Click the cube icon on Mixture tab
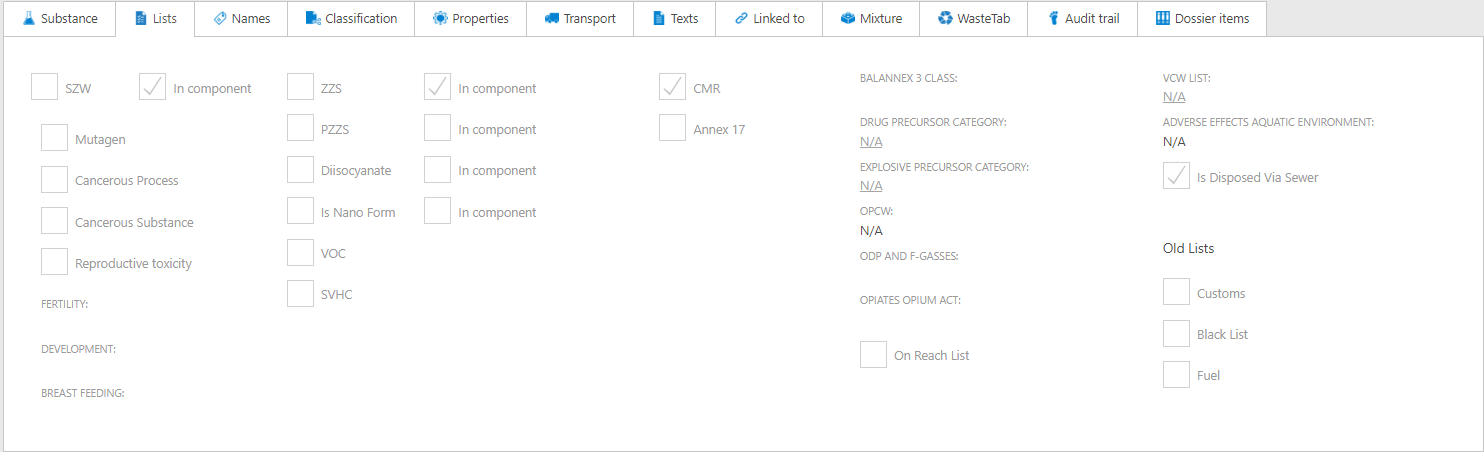This screenshot has height=452, width=1484. tap(848, 19)
